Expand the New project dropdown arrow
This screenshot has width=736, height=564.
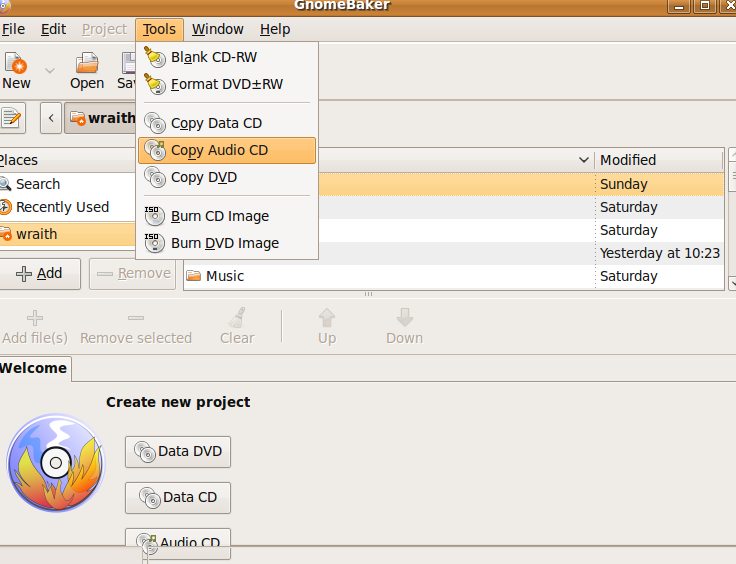click(x=50, y=71)
